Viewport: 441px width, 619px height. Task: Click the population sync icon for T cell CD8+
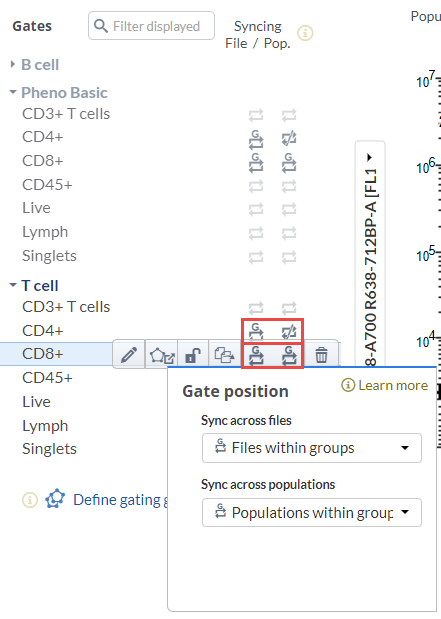[289, 355]
